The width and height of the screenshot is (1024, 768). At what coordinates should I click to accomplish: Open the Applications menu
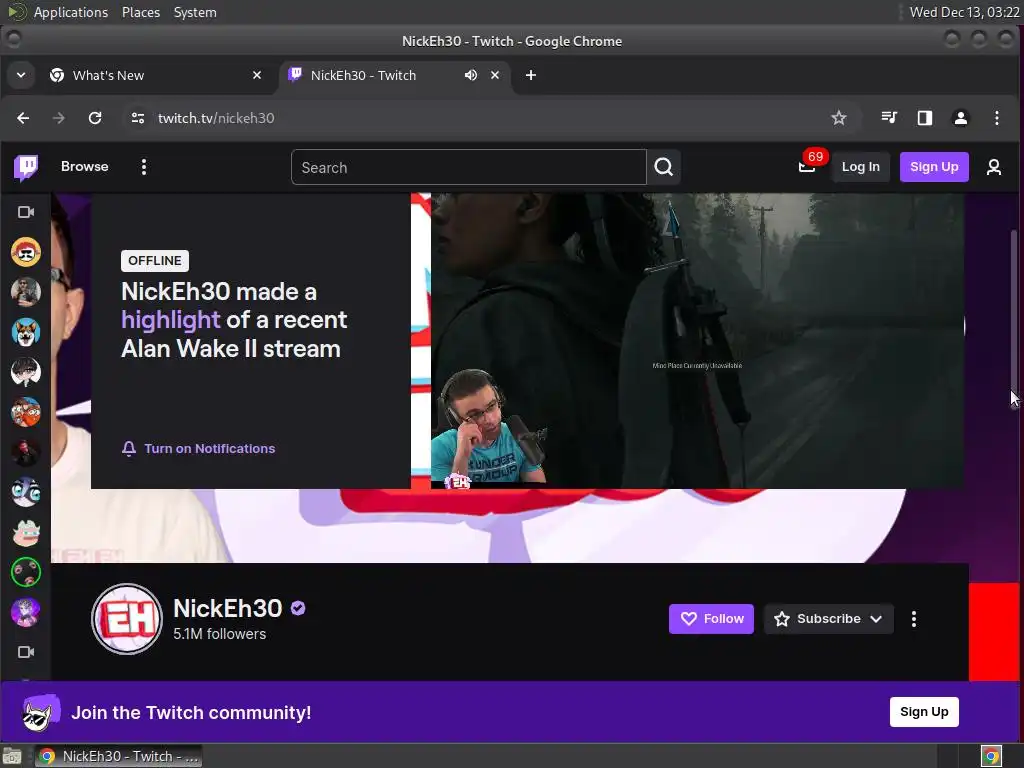pos(71,12)
